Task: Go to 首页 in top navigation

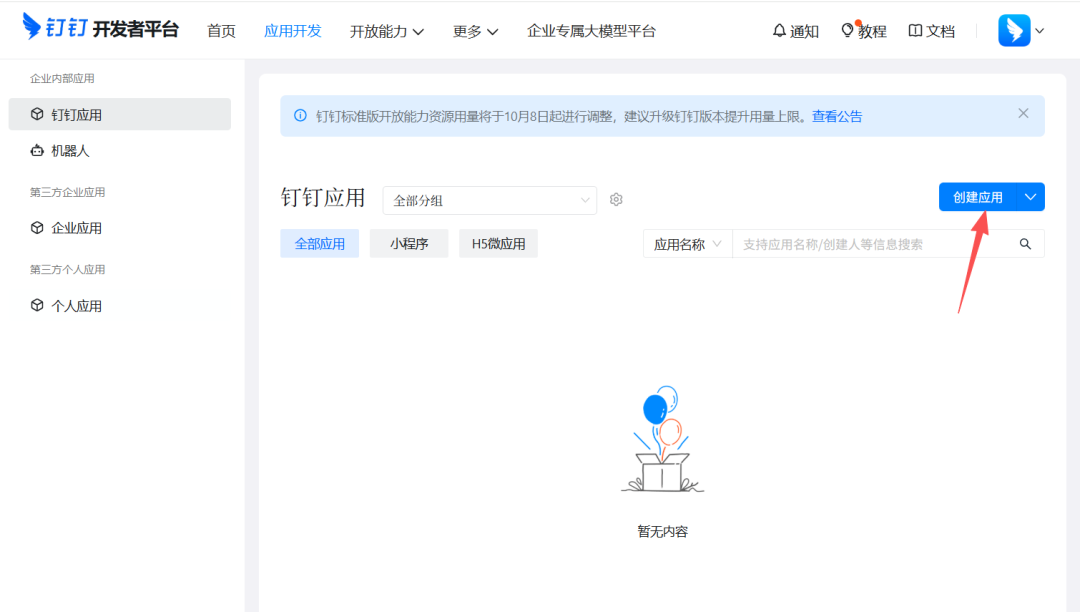Action: 221,30
